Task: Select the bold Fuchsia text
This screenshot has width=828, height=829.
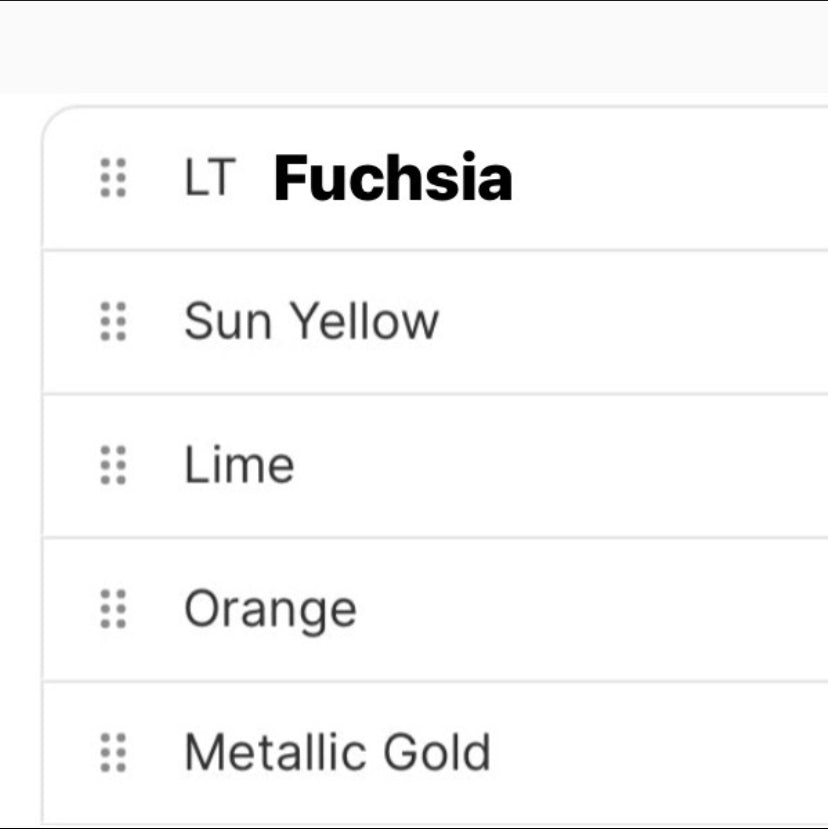Action: [393, 178]
